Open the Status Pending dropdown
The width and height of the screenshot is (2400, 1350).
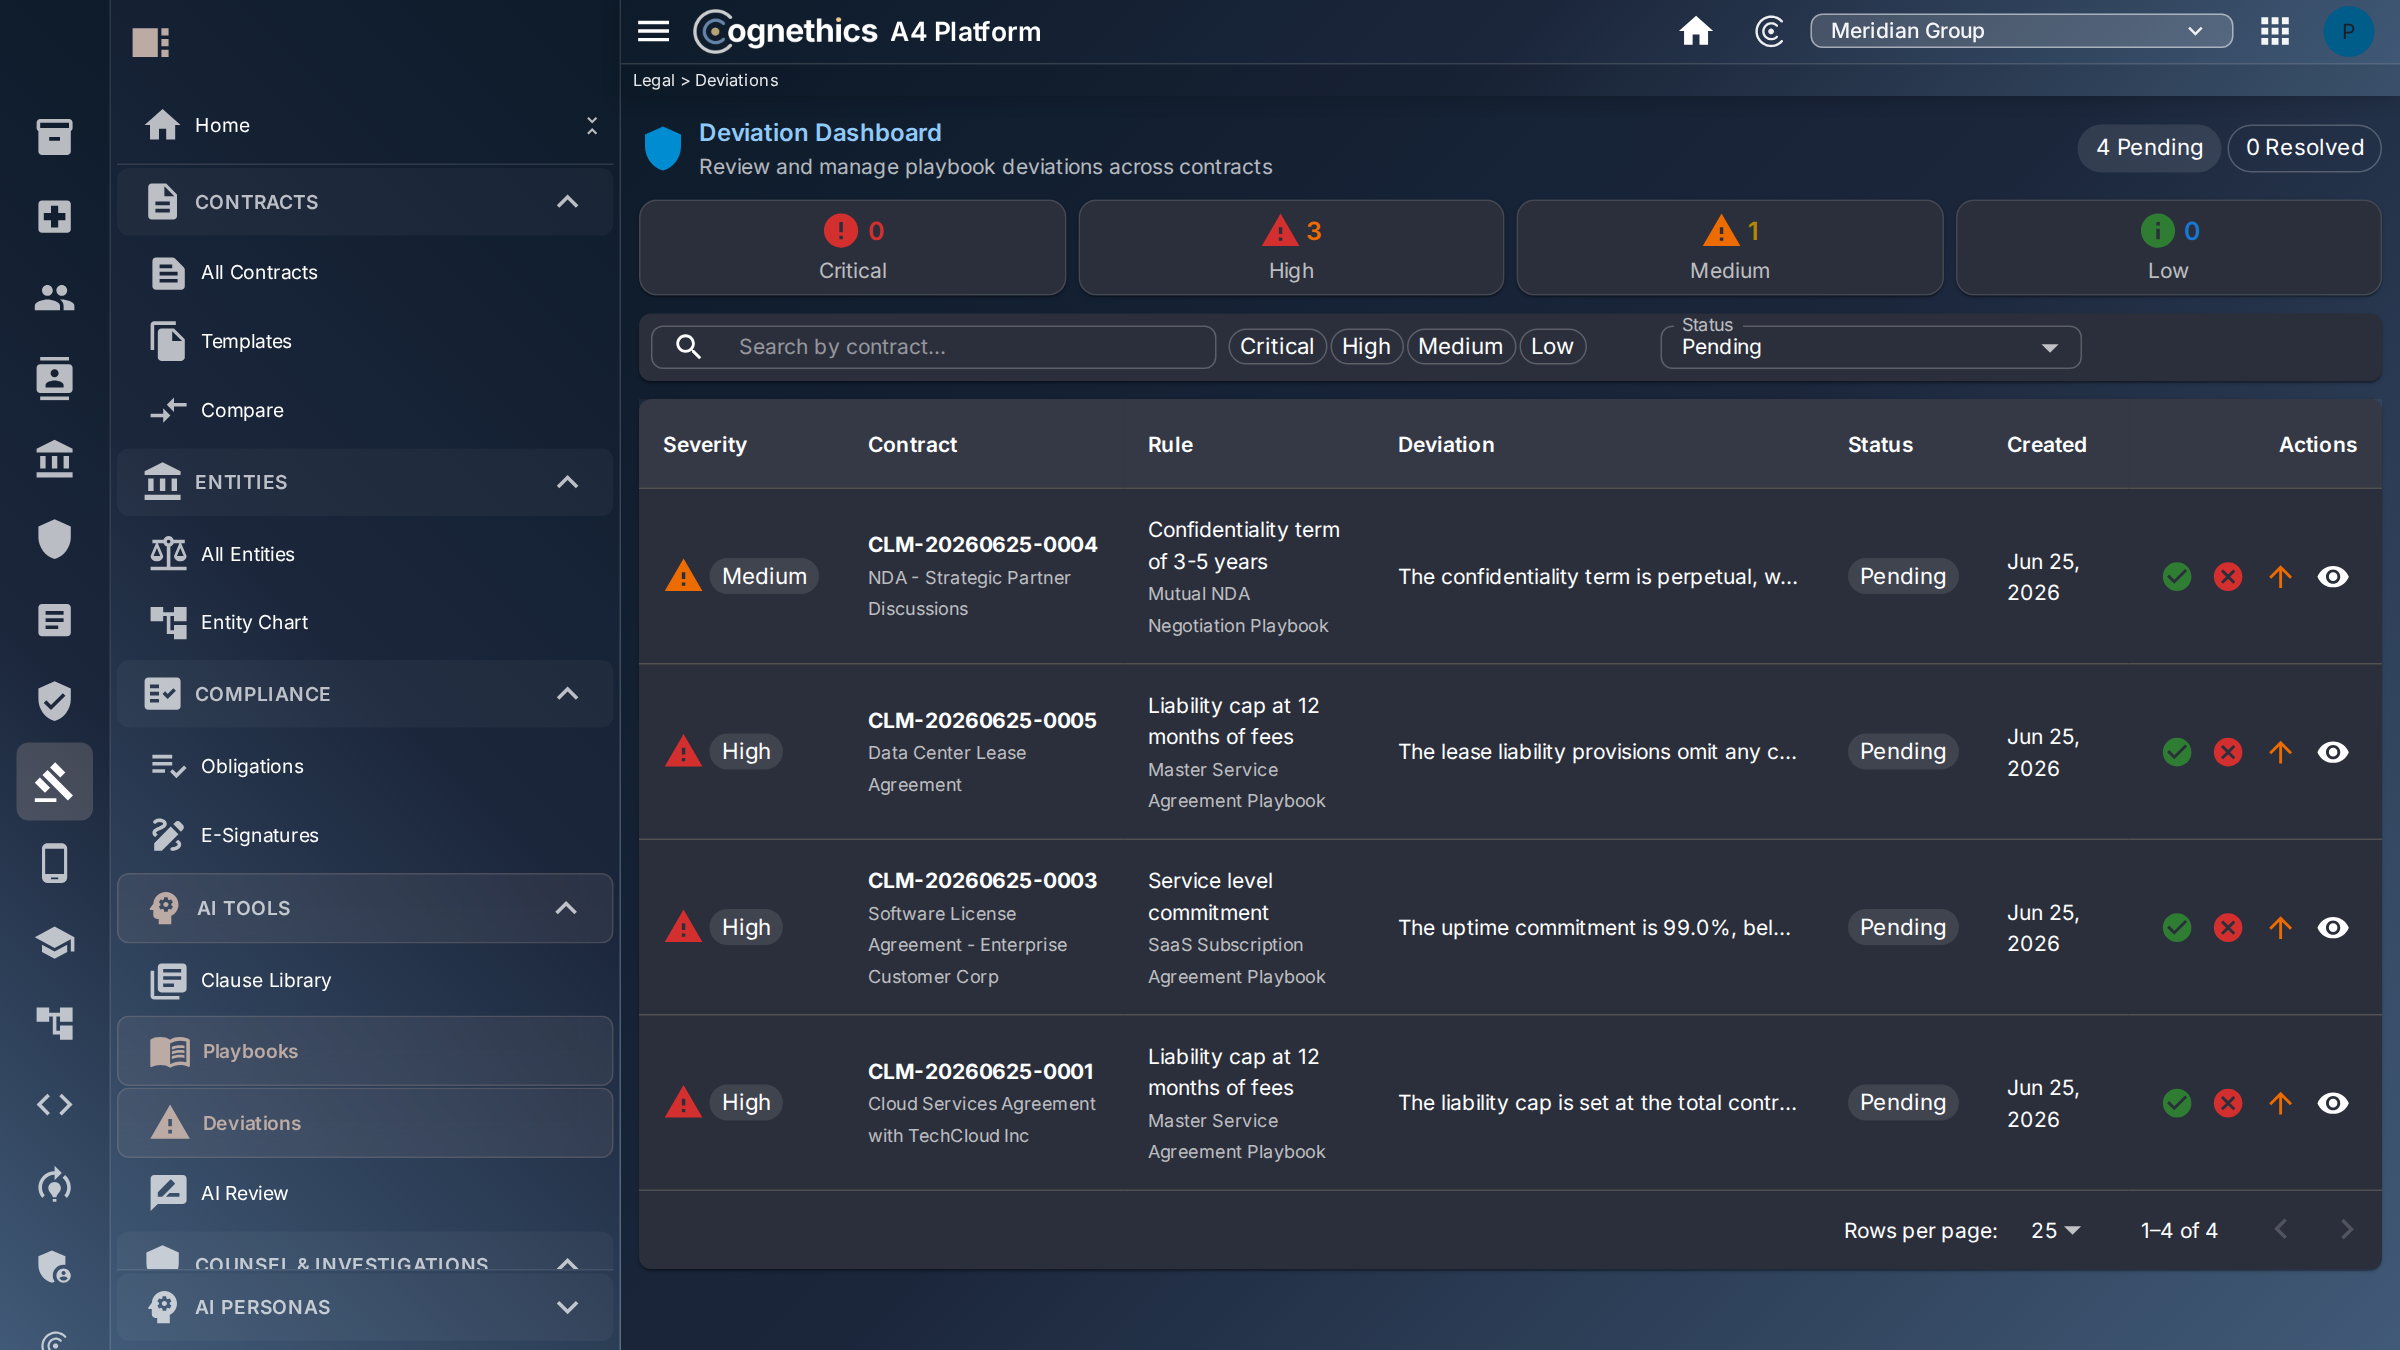coord(1870,347)
